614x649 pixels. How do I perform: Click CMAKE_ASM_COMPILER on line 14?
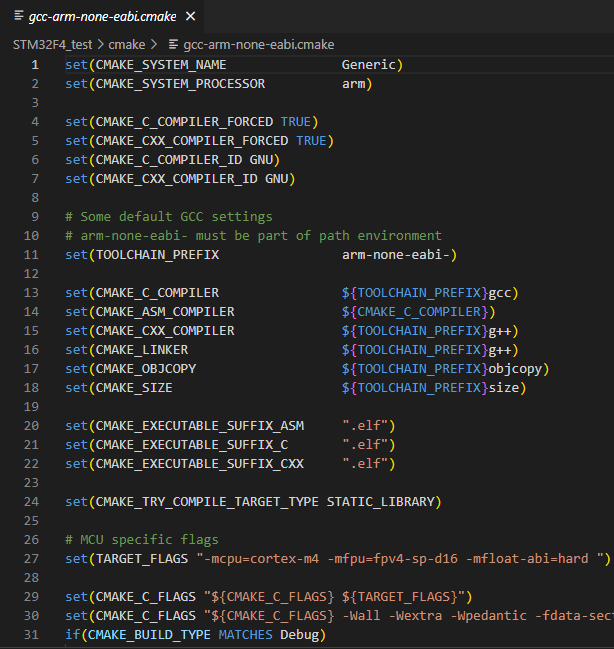coord(165,312)
